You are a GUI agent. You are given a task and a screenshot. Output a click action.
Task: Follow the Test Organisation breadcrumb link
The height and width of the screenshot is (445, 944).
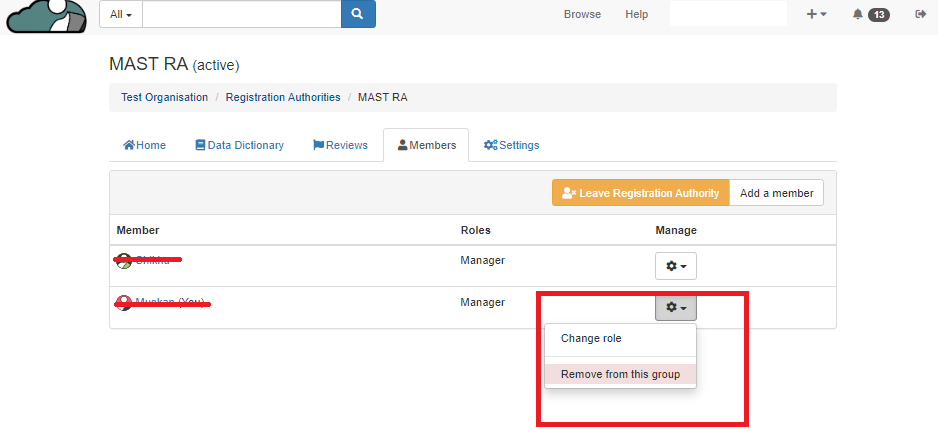pyautogui.click(x=164, y=97)
